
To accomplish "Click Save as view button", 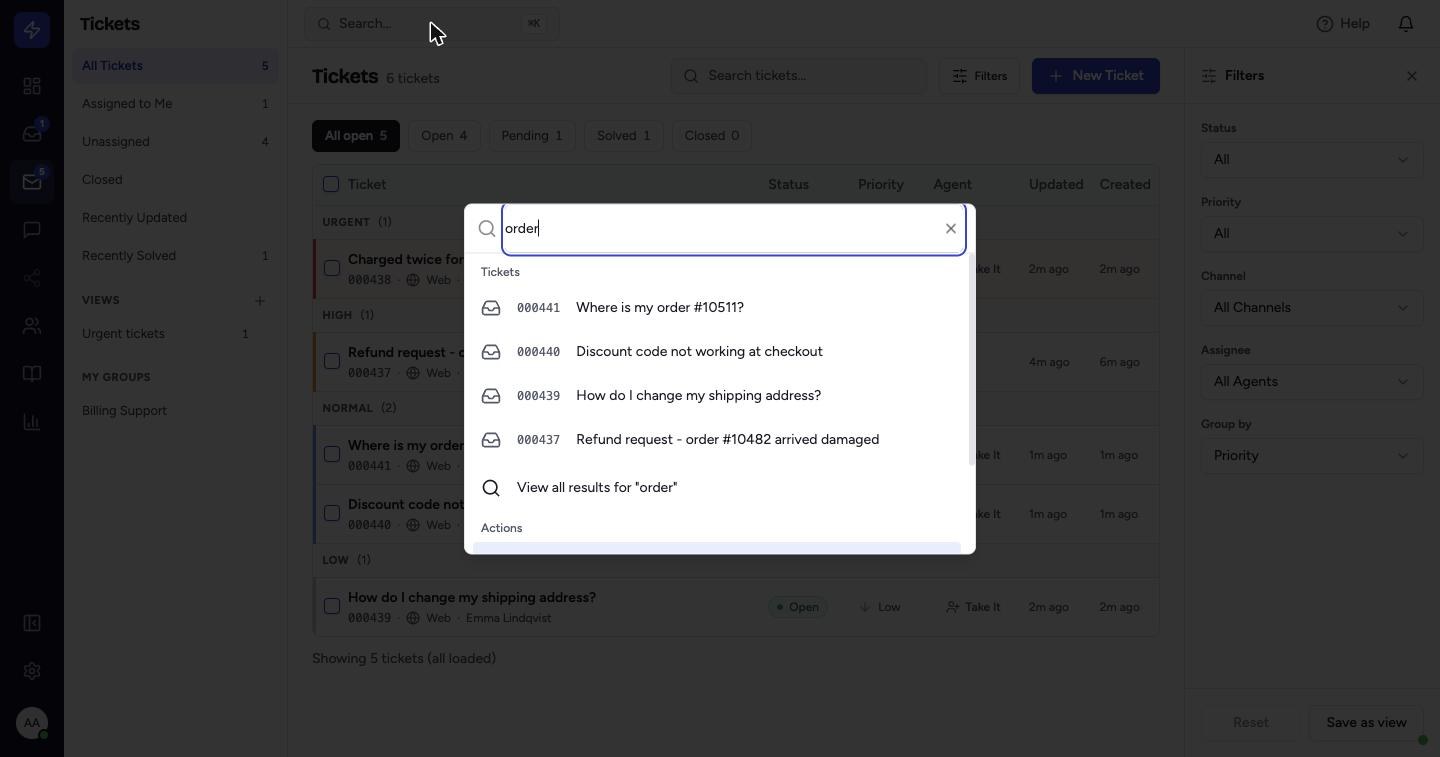I will (x=1366, y=723).
